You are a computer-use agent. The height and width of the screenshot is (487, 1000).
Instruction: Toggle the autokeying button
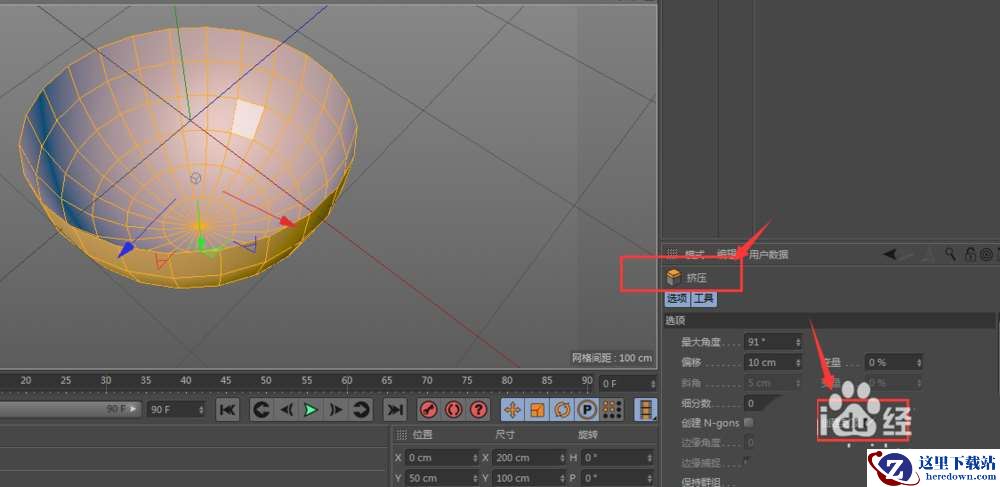[453, 410]
